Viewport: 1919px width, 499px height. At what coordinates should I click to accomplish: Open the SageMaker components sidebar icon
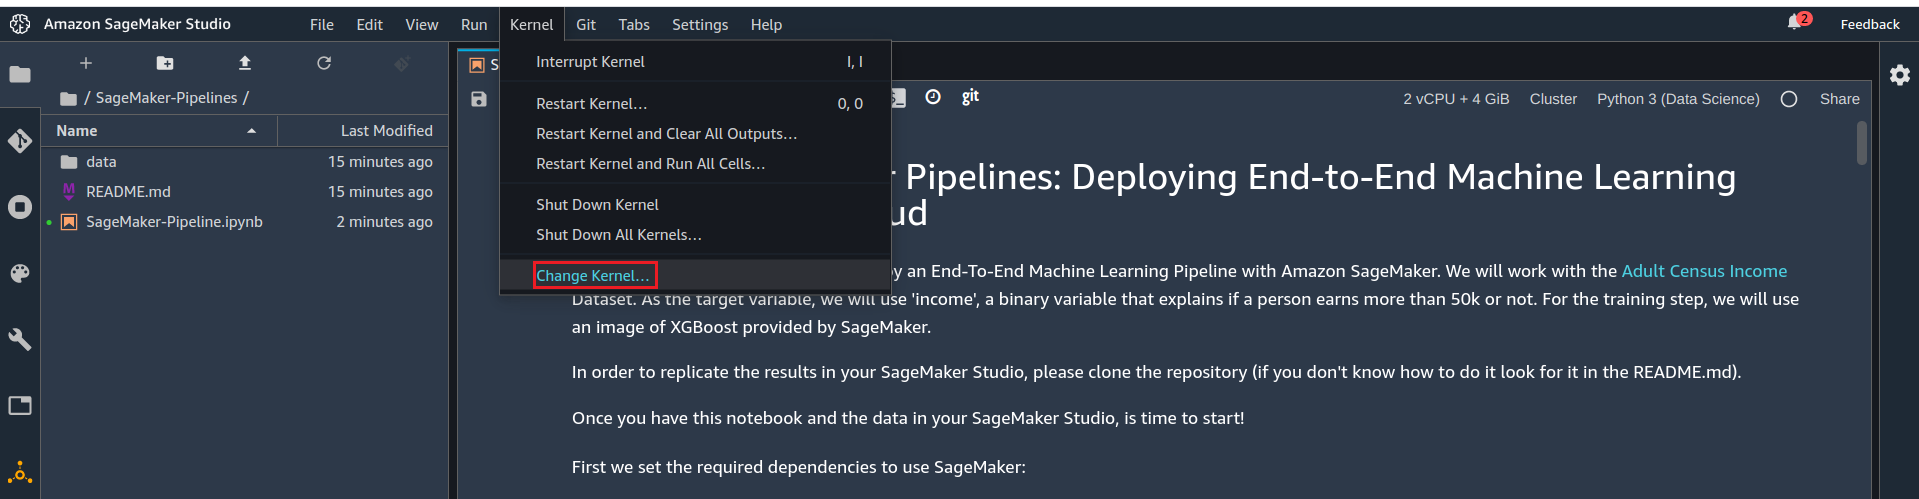(x=20, y=472)
